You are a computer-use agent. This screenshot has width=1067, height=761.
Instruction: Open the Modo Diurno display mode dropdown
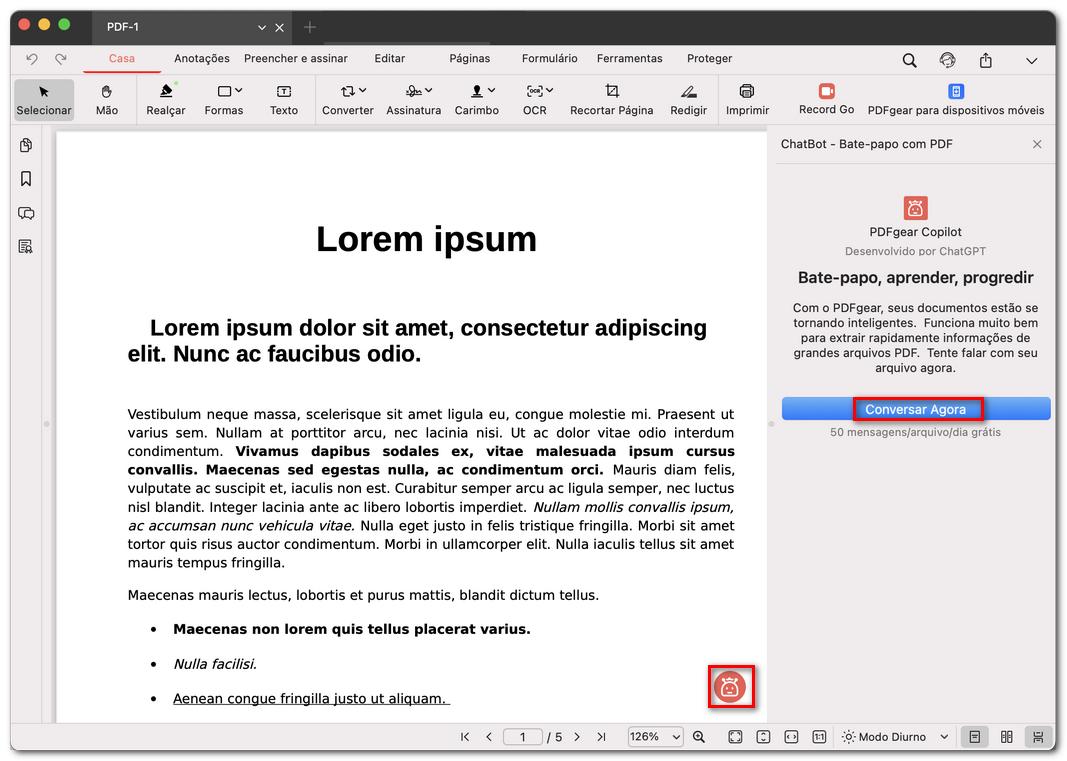893,737
